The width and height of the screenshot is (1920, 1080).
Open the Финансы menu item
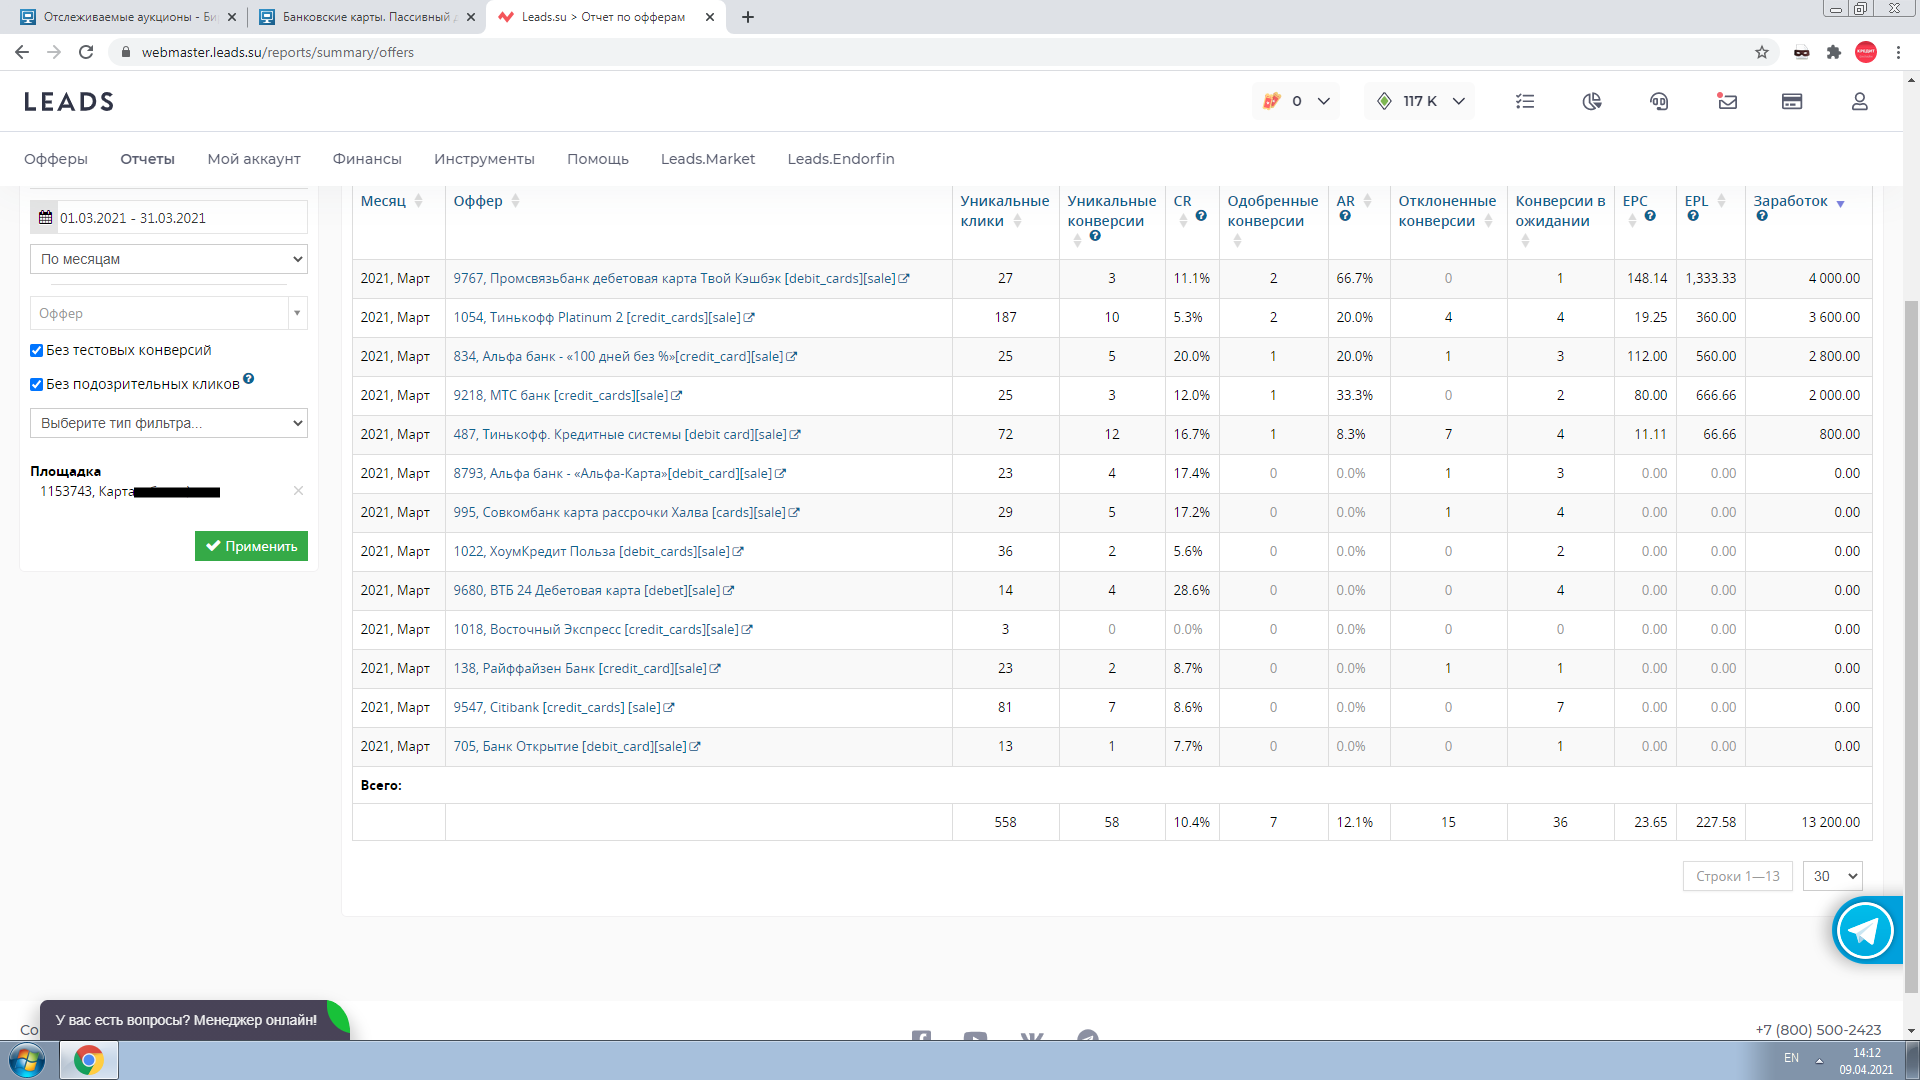366,159
